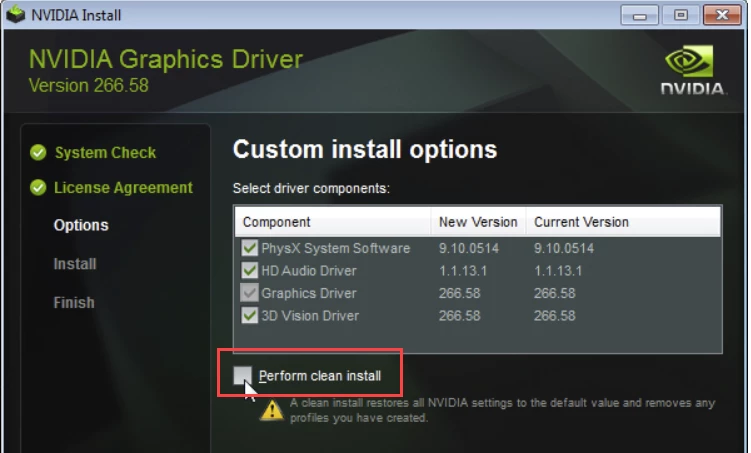Click the Version 266.58 header text
Image resolution: width=751 pixels, height=453 pixels.
89,85
